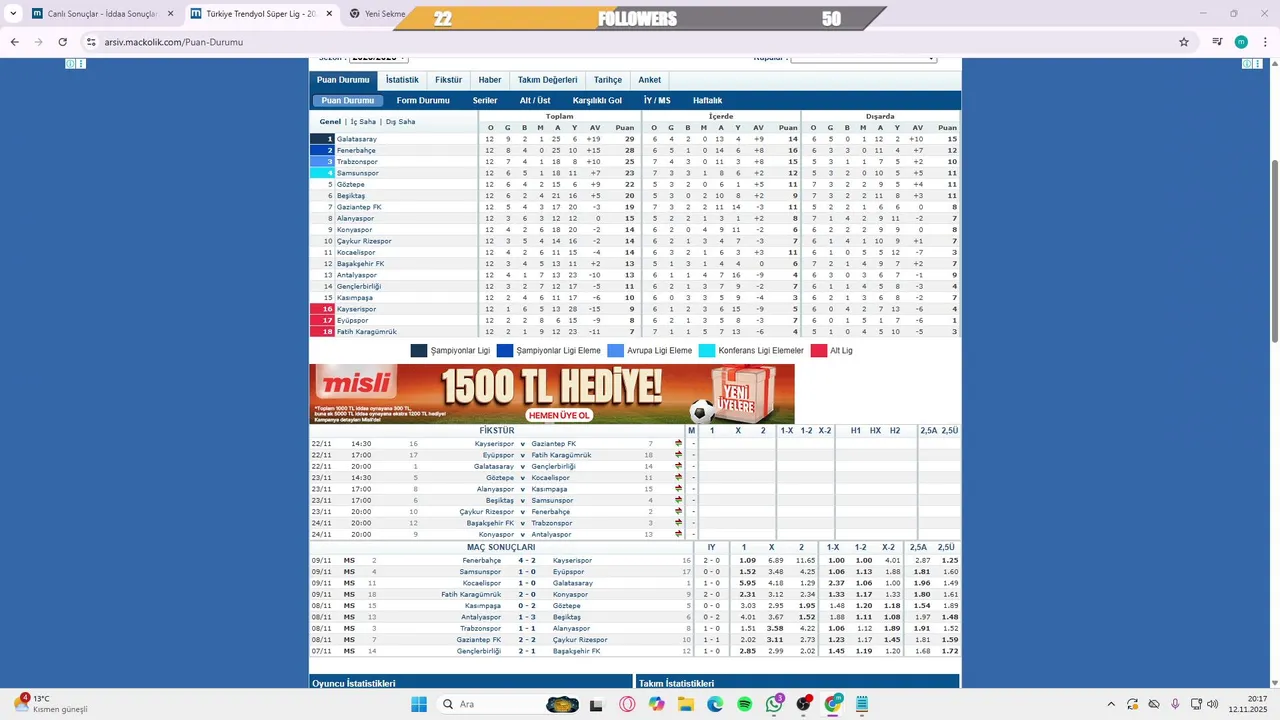Open the İstatistik tab
Viewport: 1280px width, 720px height.
(402, 80)
